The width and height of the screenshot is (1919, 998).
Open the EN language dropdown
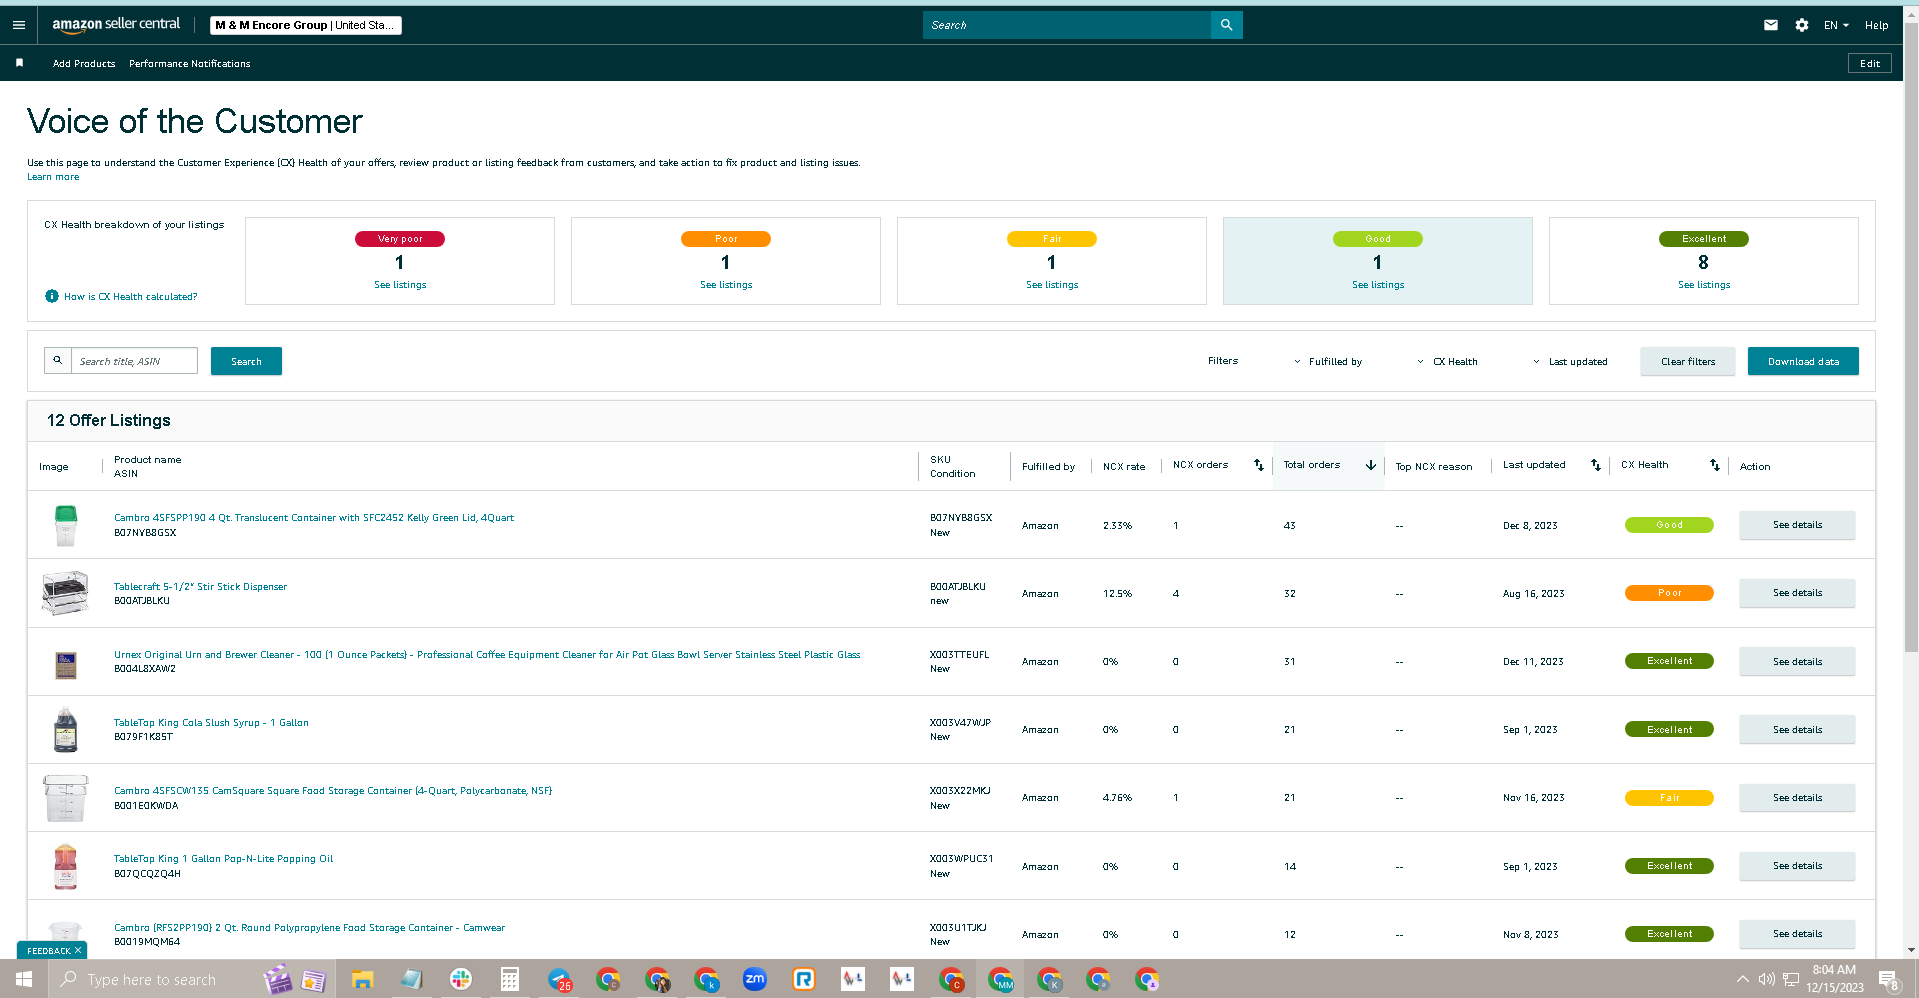point(1836,25)
